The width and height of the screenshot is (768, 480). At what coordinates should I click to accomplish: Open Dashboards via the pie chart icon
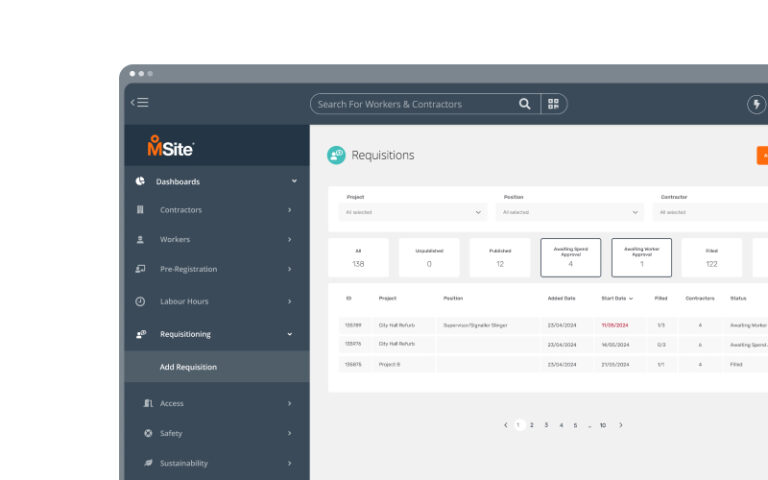pos(140,181)
